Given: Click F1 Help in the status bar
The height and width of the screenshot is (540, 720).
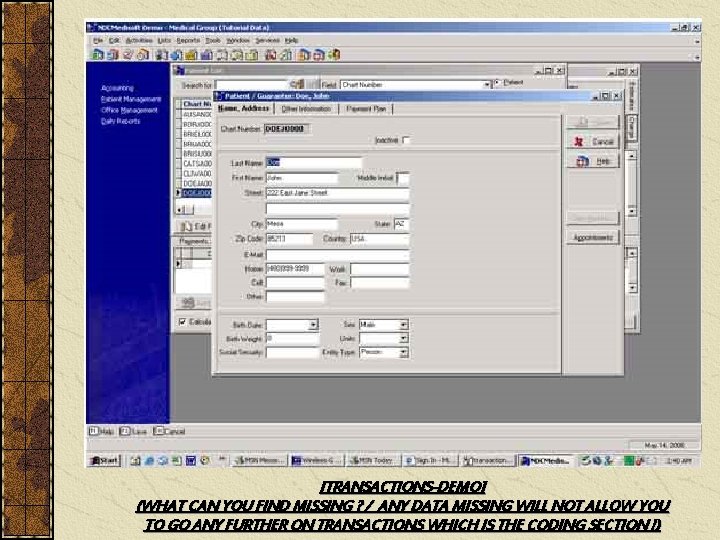Looking at the screenshot, I should pyautogui.click(x=101, y=432).
